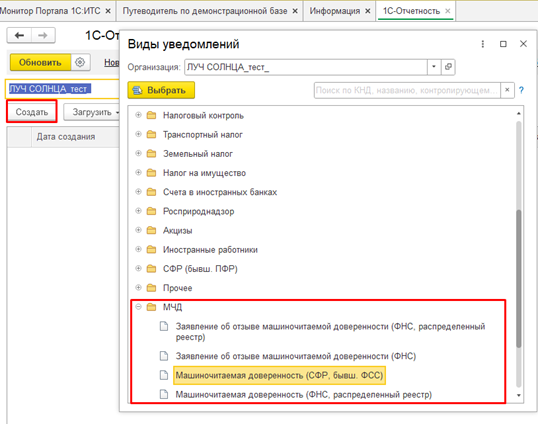The width and height of the screenshot is (538, 424).
Task: Click folder icon of Прочее
Action: (x=151, y=288)
